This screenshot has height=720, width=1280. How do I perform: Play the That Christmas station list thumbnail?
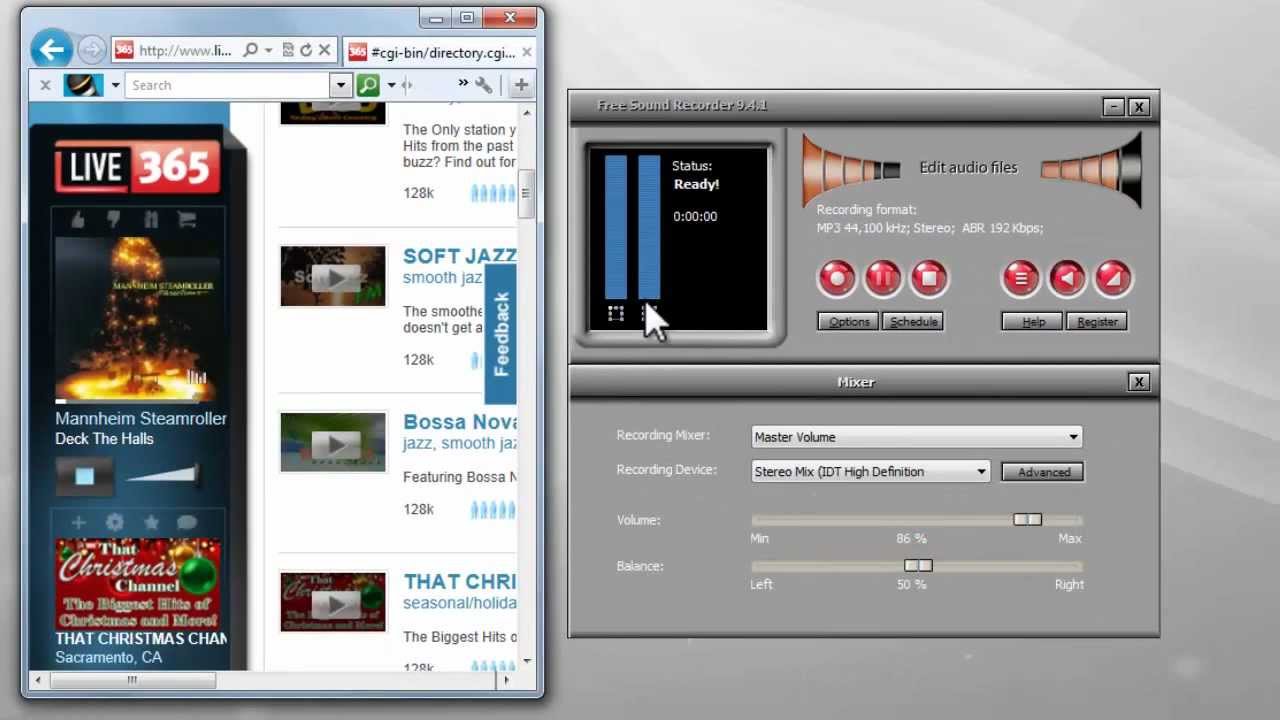(x=333, y=602)
